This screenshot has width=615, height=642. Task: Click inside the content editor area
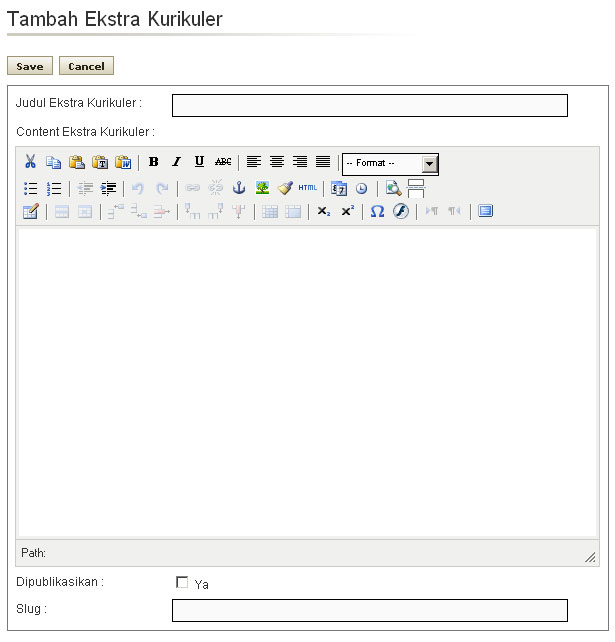[x=308, y=382]
